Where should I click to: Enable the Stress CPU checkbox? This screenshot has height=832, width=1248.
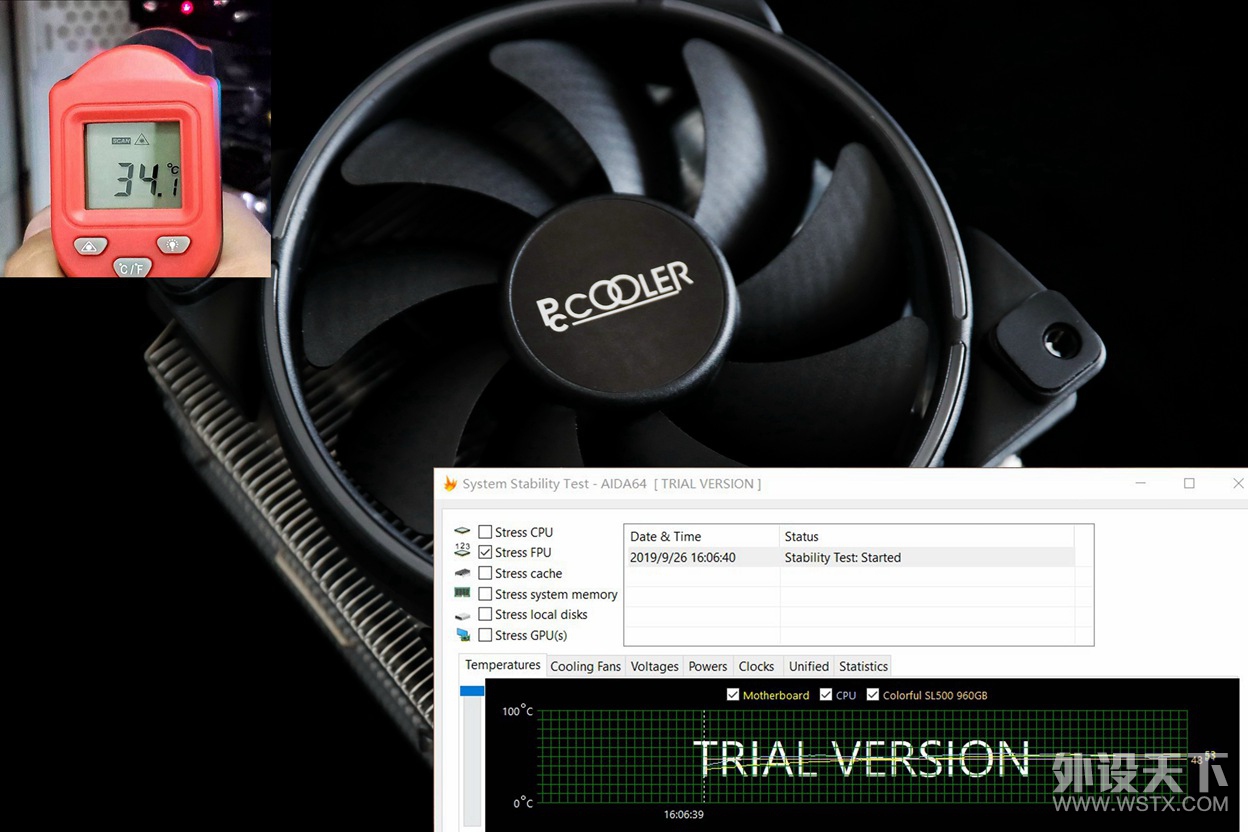point(485,532)
